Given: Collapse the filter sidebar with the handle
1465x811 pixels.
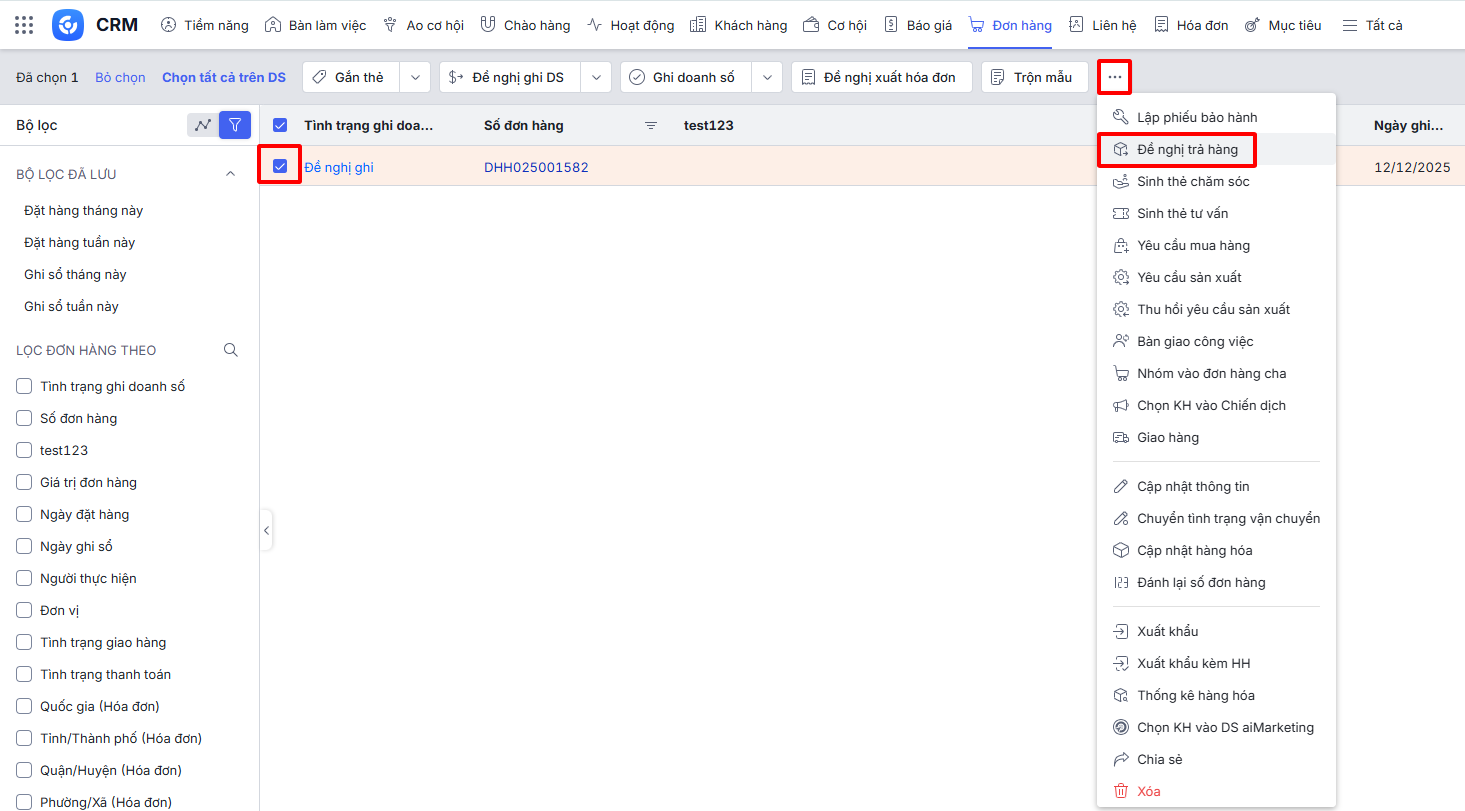Looking at the screenshot, I should 266,530.
